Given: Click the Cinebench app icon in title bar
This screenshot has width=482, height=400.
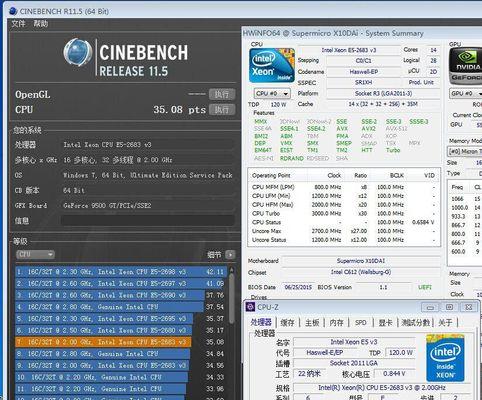Looking at the screenshot, I should point(13,11).
